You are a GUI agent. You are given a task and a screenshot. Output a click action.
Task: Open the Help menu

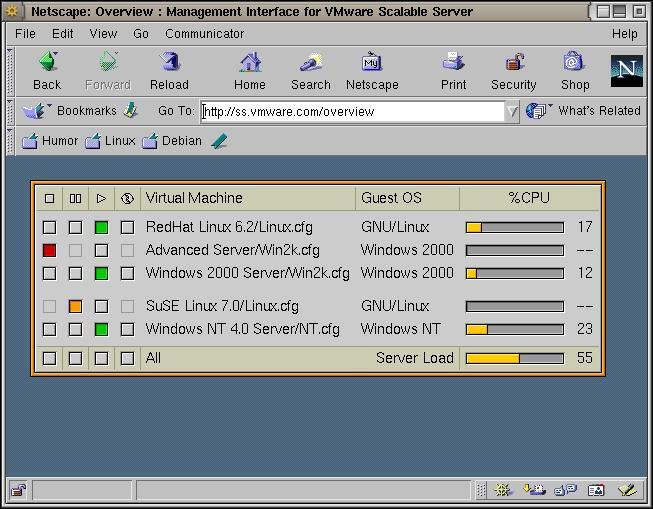point(624,33)
